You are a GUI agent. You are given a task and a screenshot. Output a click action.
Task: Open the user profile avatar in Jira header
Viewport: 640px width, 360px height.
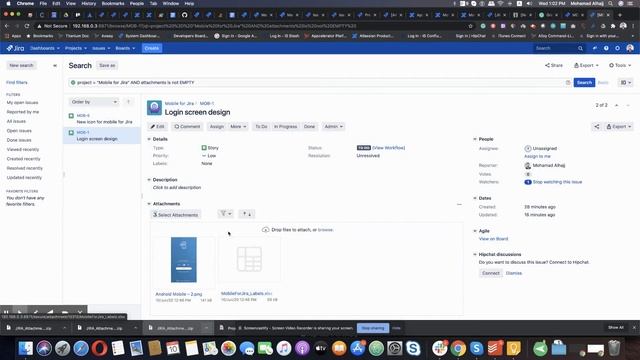point(630,48)
